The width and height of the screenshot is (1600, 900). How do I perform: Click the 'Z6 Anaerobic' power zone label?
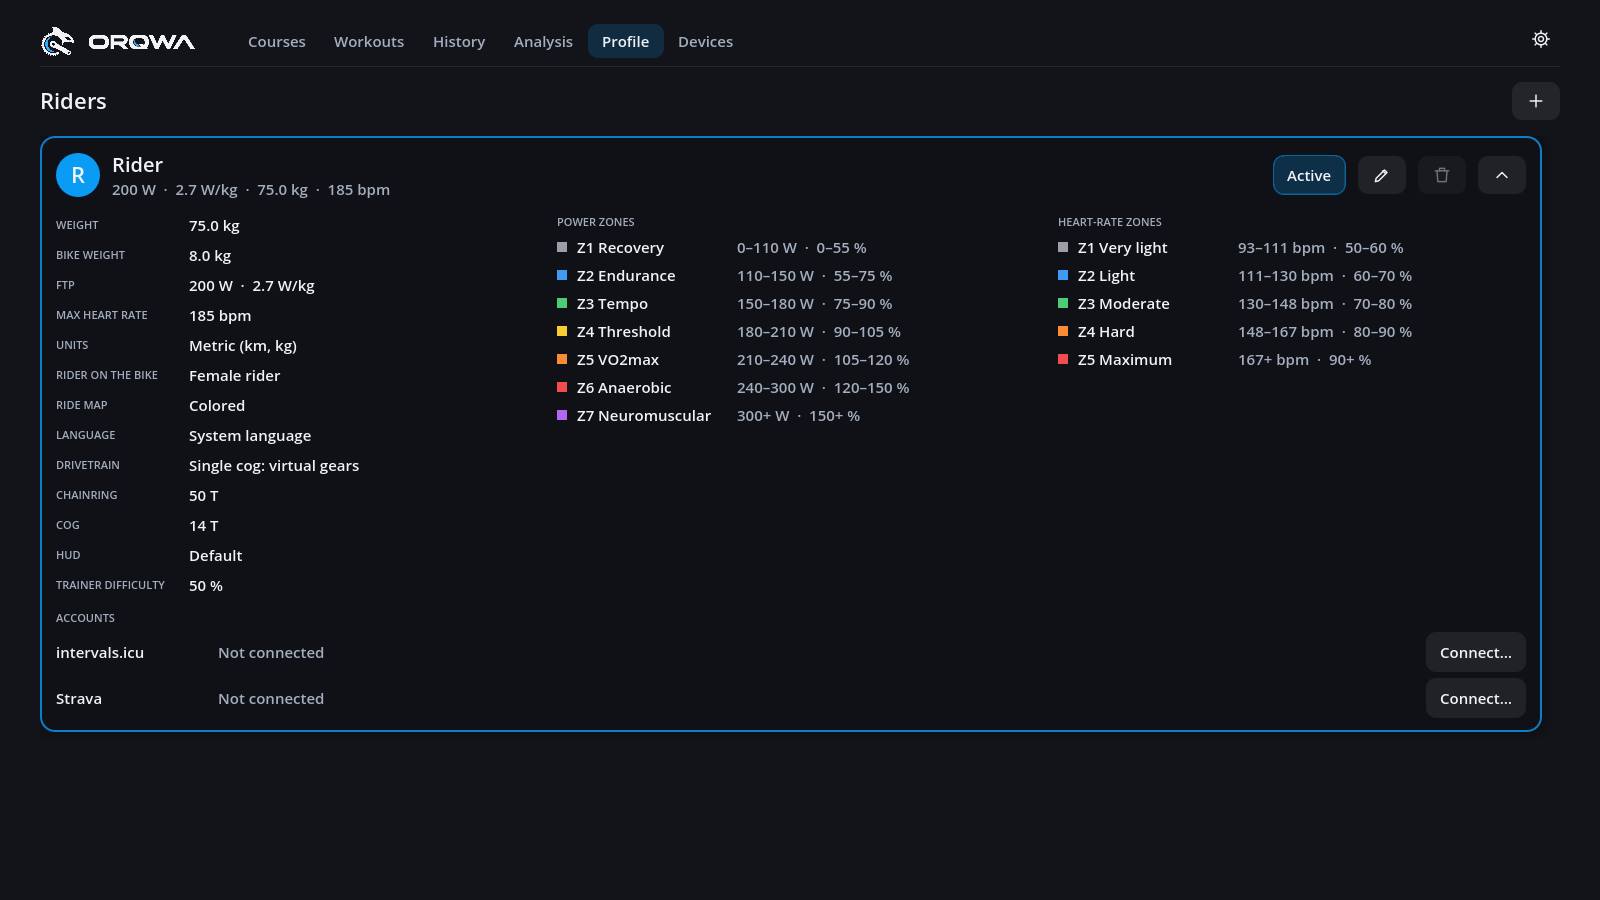[x=624, y=388]
